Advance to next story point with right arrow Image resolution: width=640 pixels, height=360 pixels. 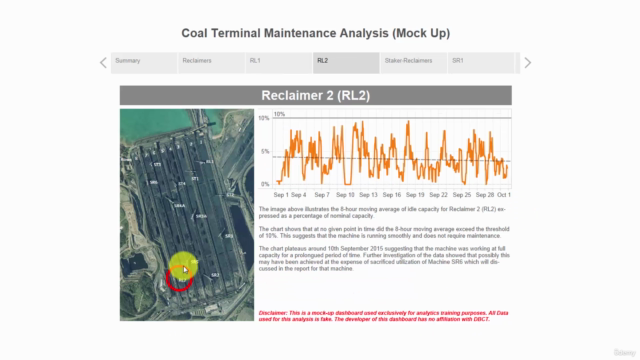pyautogui.click(x=528, y=62)
